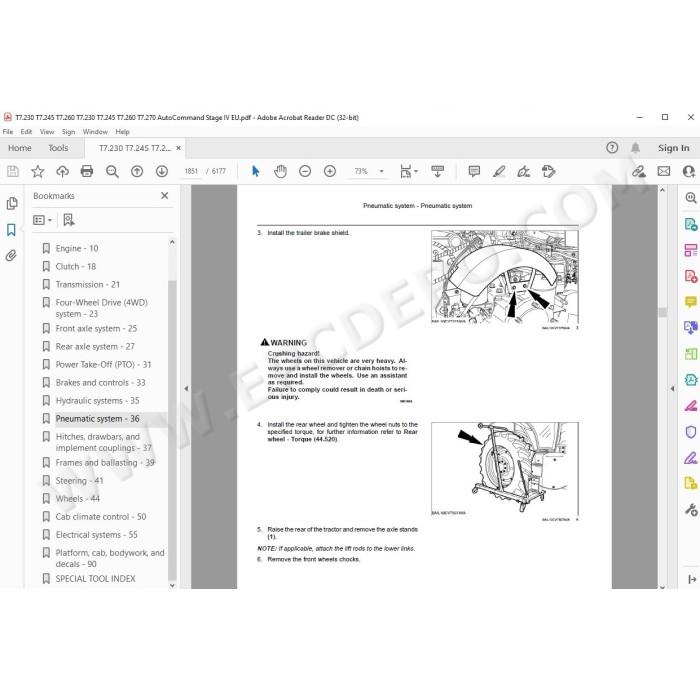Open Transmission - 21 bookmark
The width and height of the screenshot is (700, 700).
[88, 284]
